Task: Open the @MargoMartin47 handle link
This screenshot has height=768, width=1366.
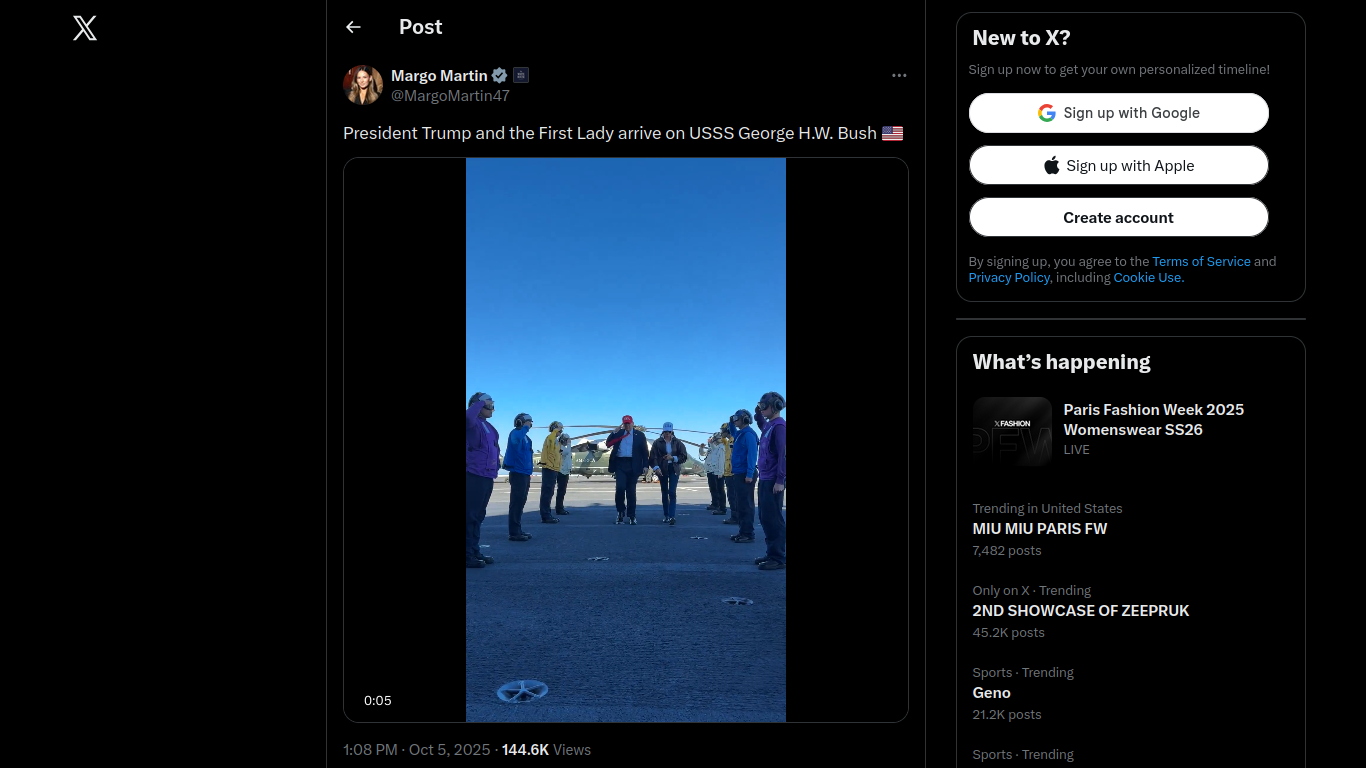Action: [450, 96]
